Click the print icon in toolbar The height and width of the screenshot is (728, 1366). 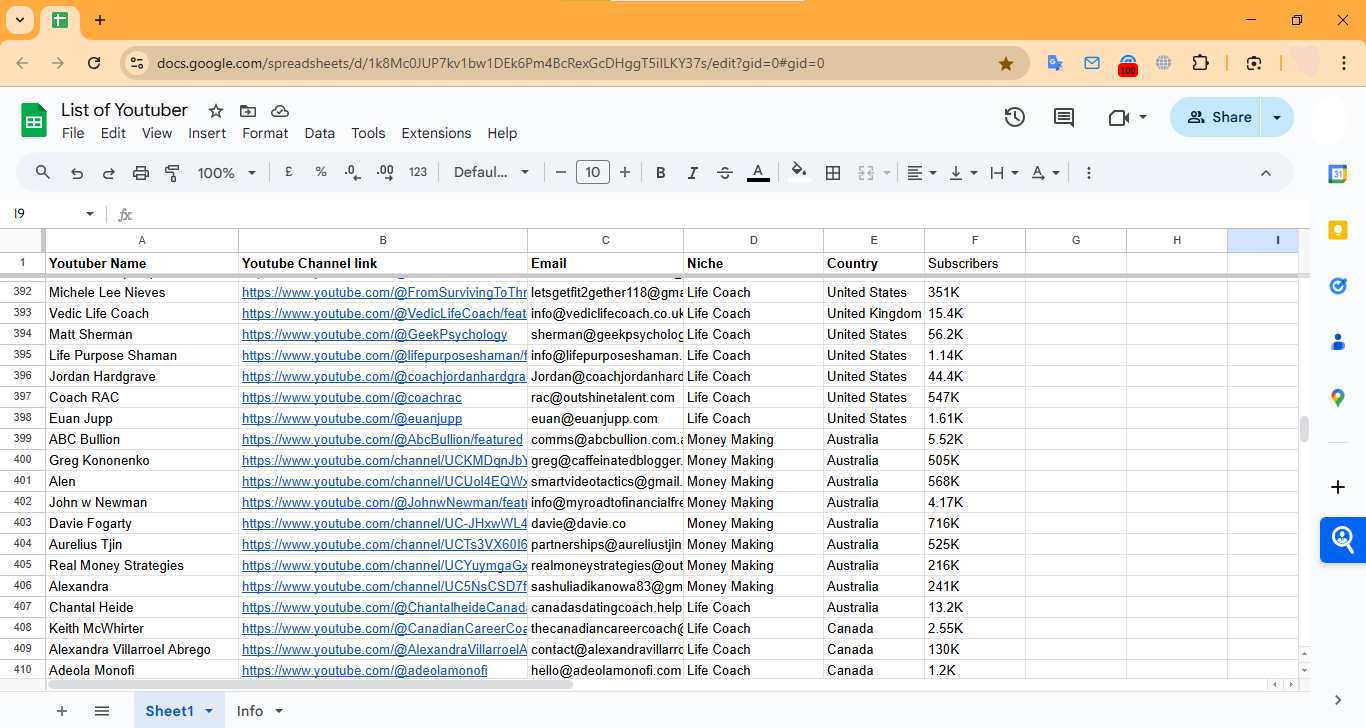(140, 173)
